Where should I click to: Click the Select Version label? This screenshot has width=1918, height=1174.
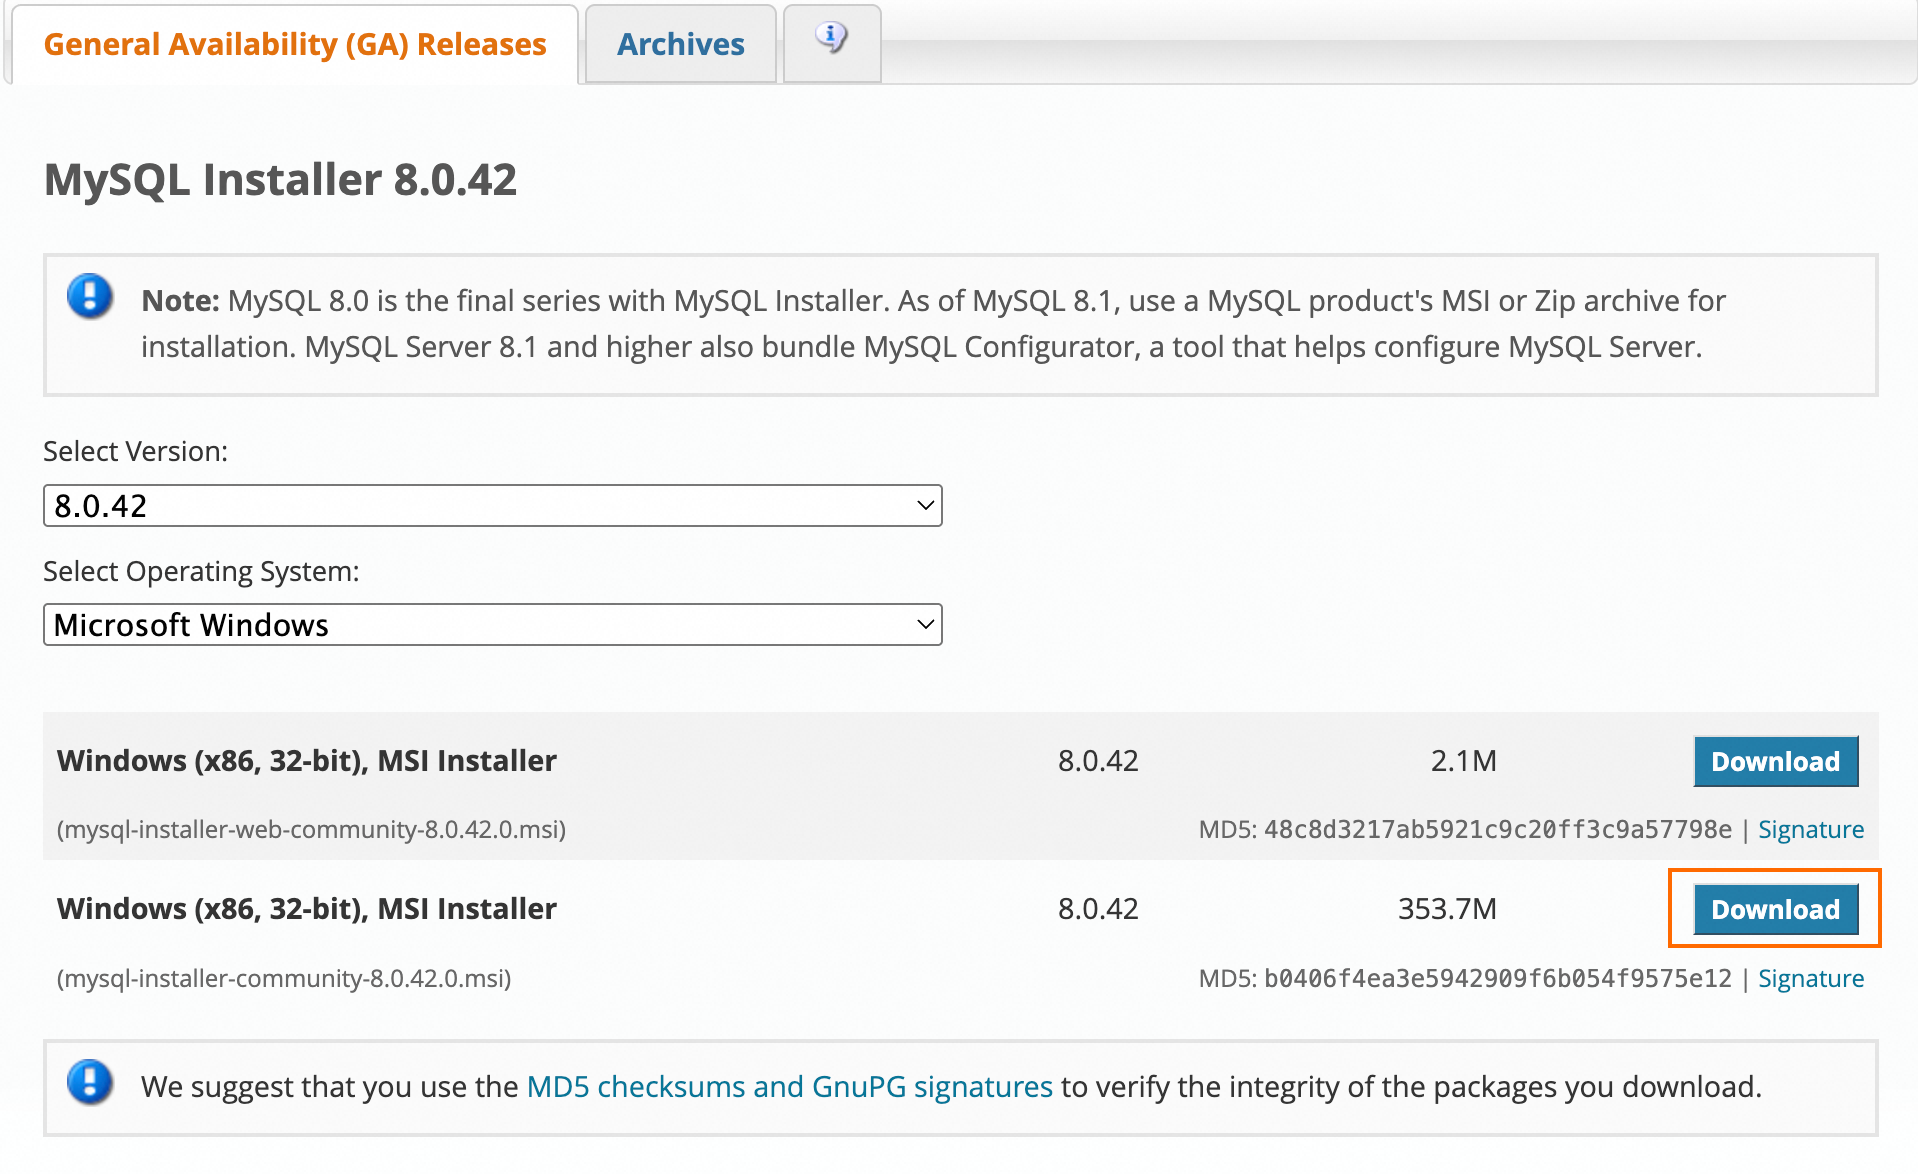click(x=135, y=452)
